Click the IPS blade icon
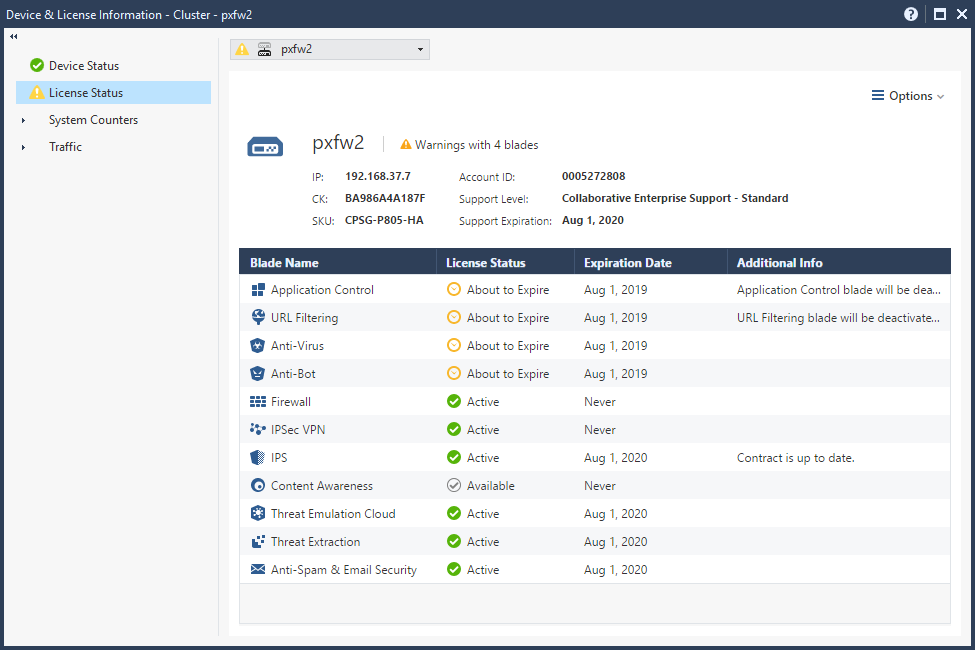 point(257,458)
